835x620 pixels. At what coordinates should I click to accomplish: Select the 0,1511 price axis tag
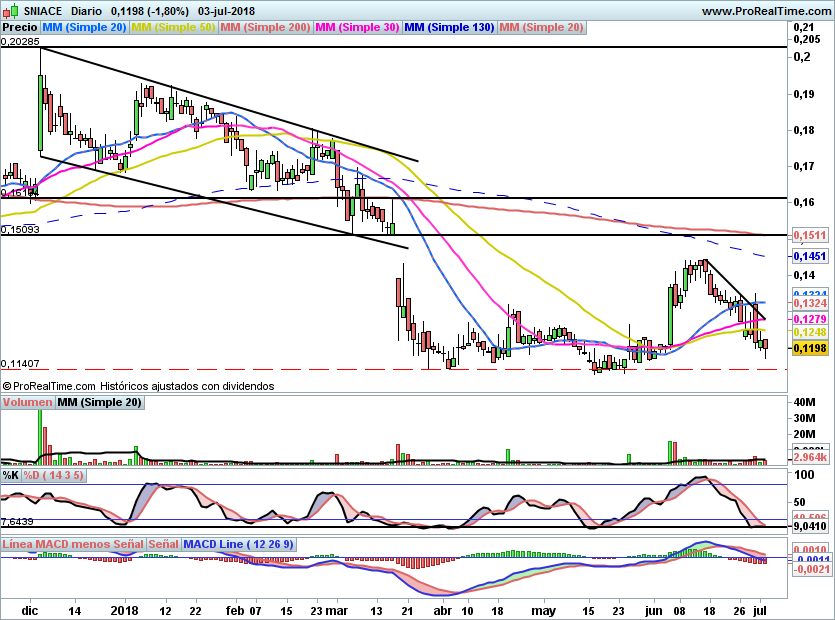[809, 235]
